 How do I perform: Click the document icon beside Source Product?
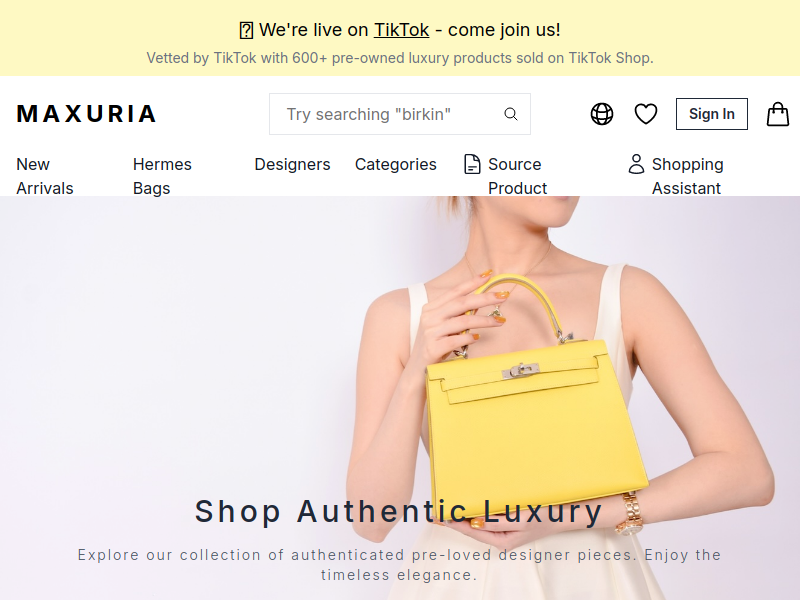coord(472,164)
